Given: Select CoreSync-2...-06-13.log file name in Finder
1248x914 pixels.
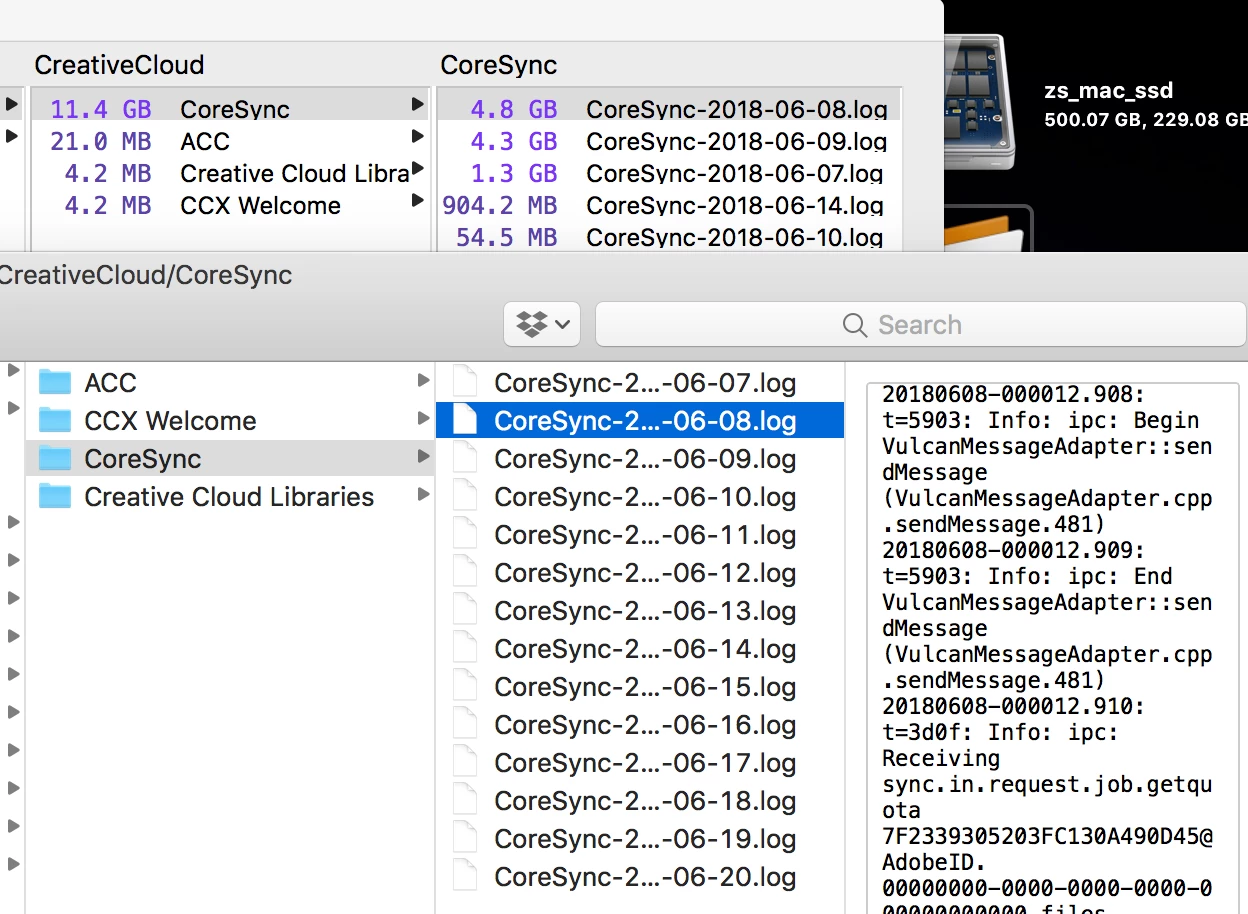Looking at the screenshot, I should pos(645,611).
